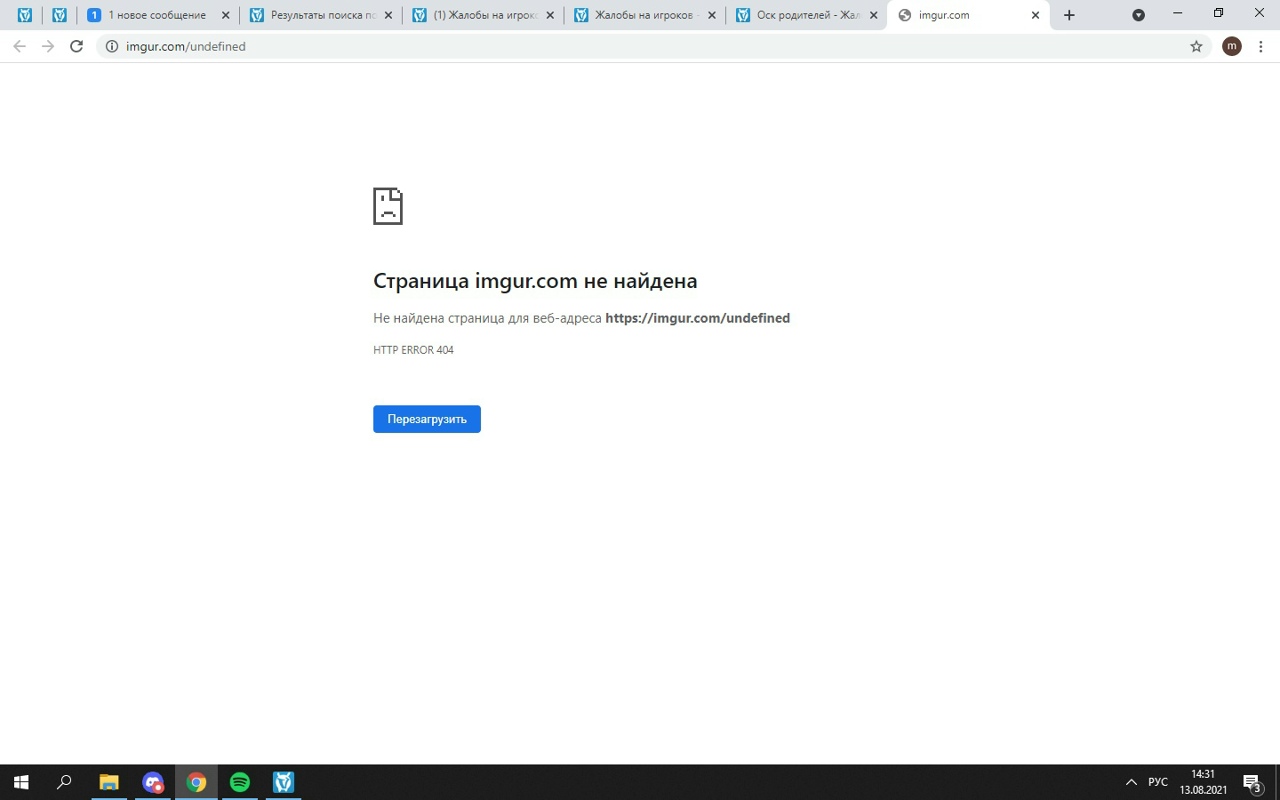
Task: Close the 'Результаты поиска' tab
Action: click(x=389, y=15)
